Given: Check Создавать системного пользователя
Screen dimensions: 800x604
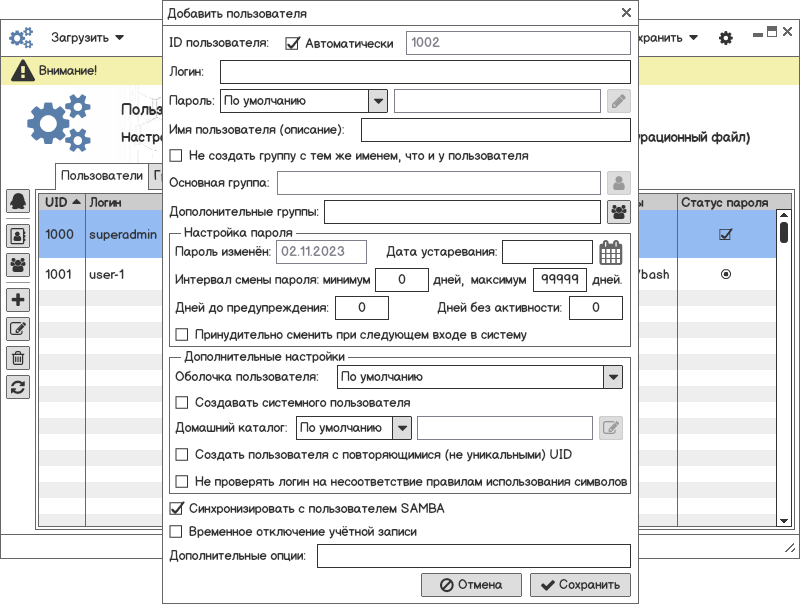Looking at the screenshot, I should pos(182,402).
